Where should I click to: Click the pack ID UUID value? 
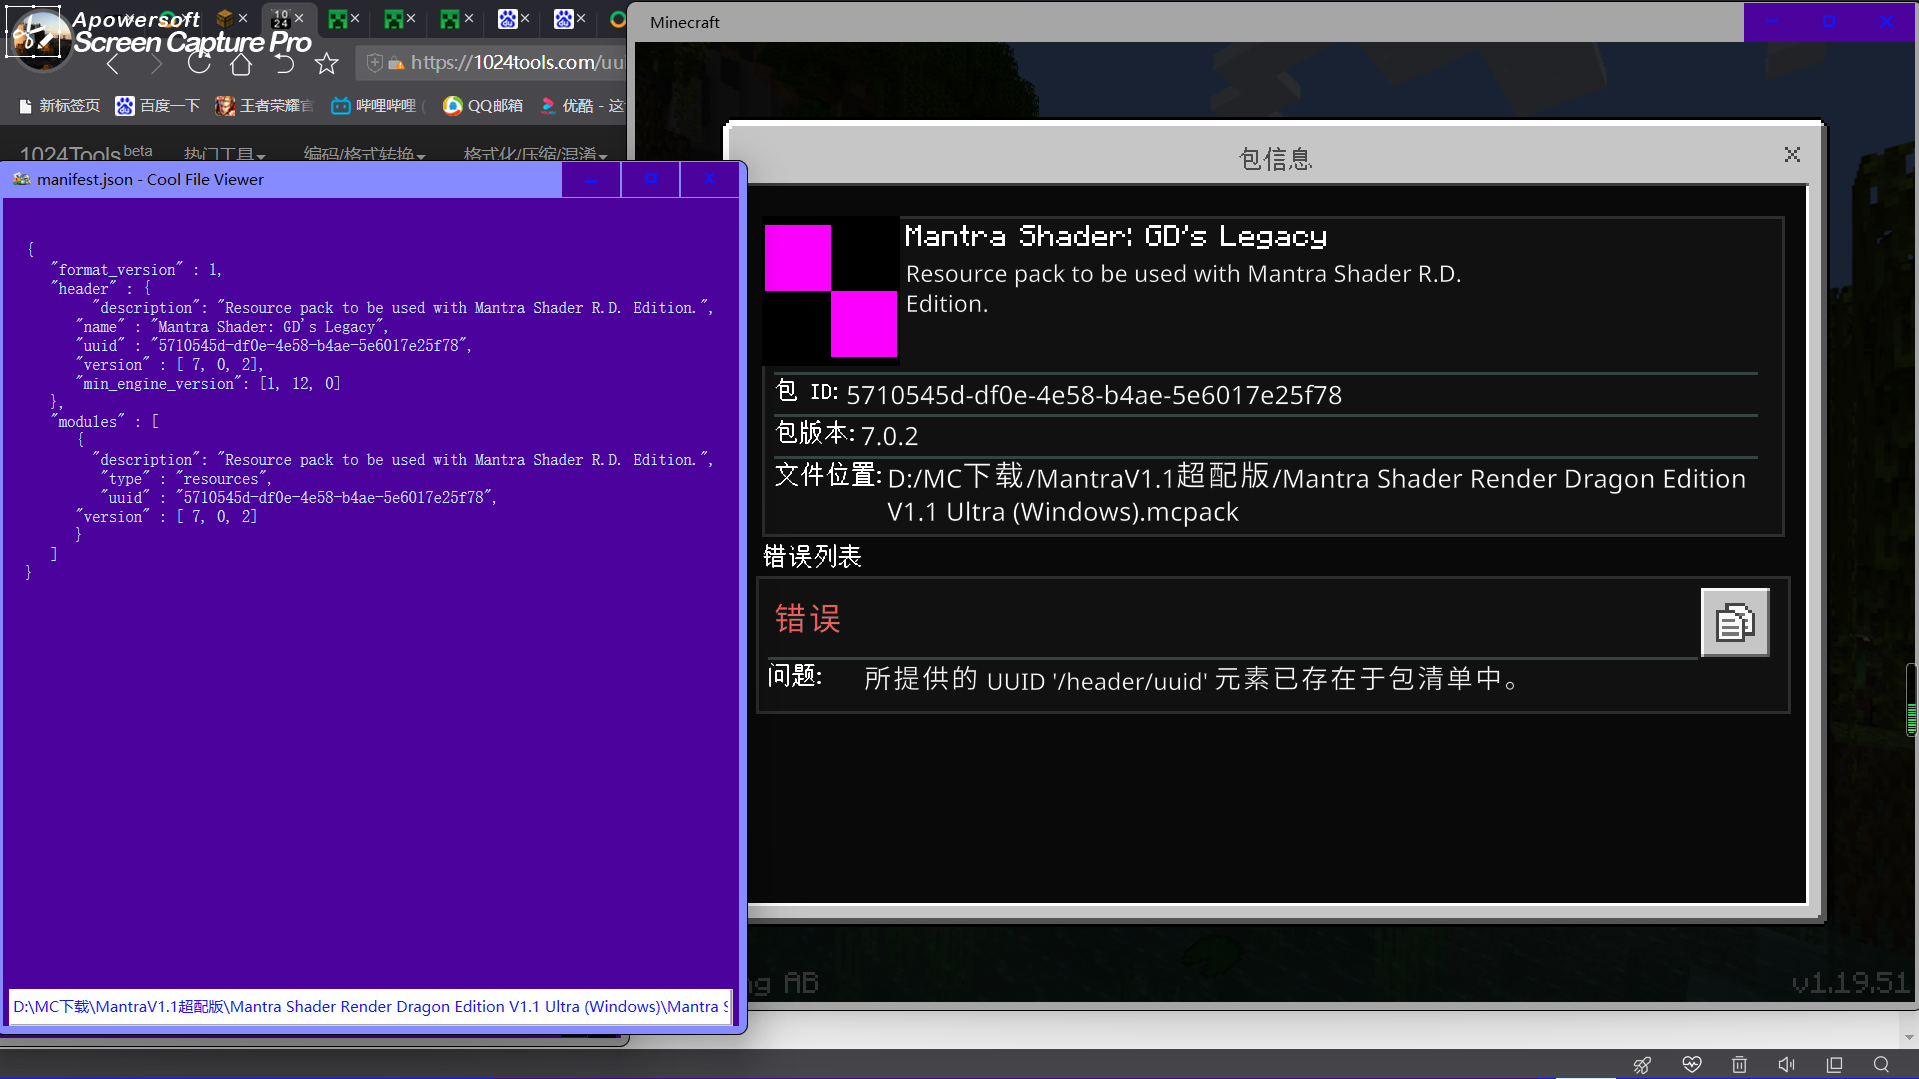(x=1094, y=395)
